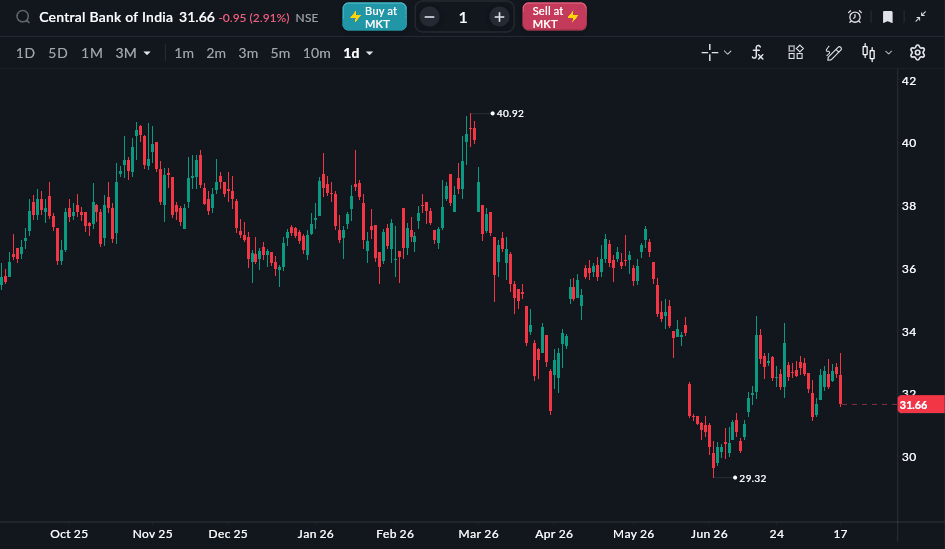This screenshot has width=945, height=549.
Task: Switch to 3m interval
Action: coord(248,53)
